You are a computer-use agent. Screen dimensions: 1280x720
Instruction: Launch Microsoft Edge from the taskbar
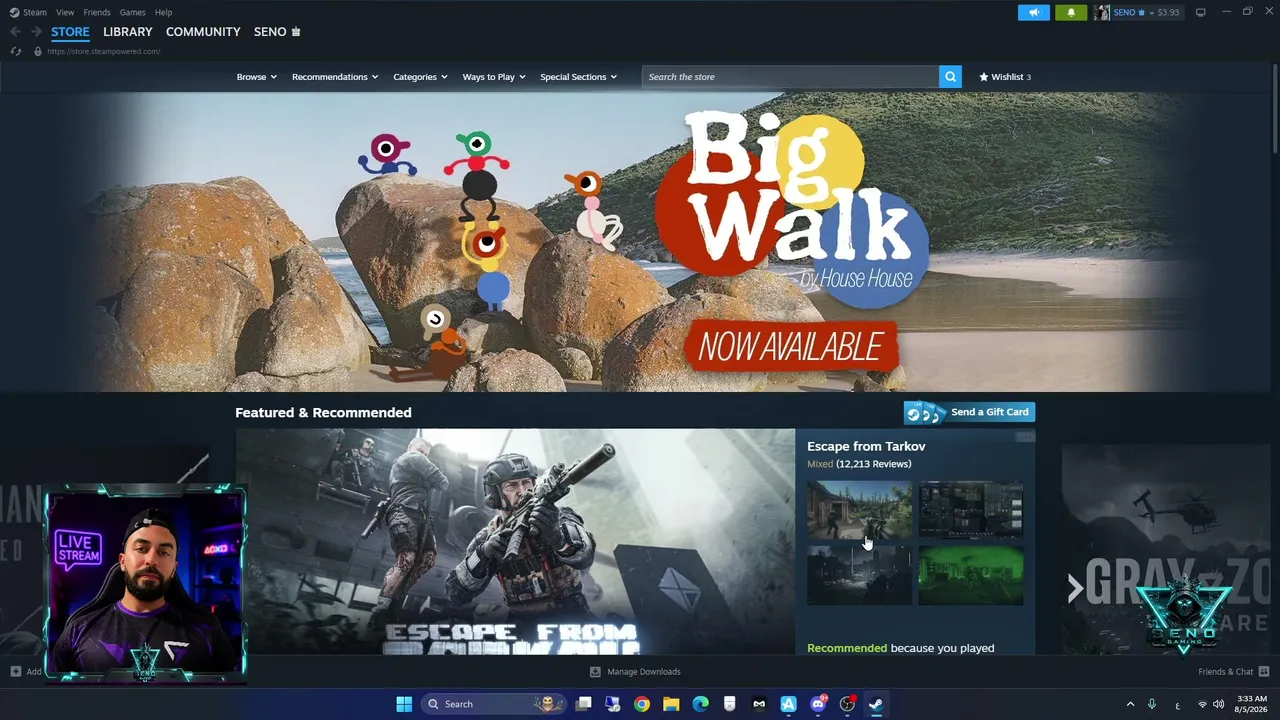coord(701,704)
